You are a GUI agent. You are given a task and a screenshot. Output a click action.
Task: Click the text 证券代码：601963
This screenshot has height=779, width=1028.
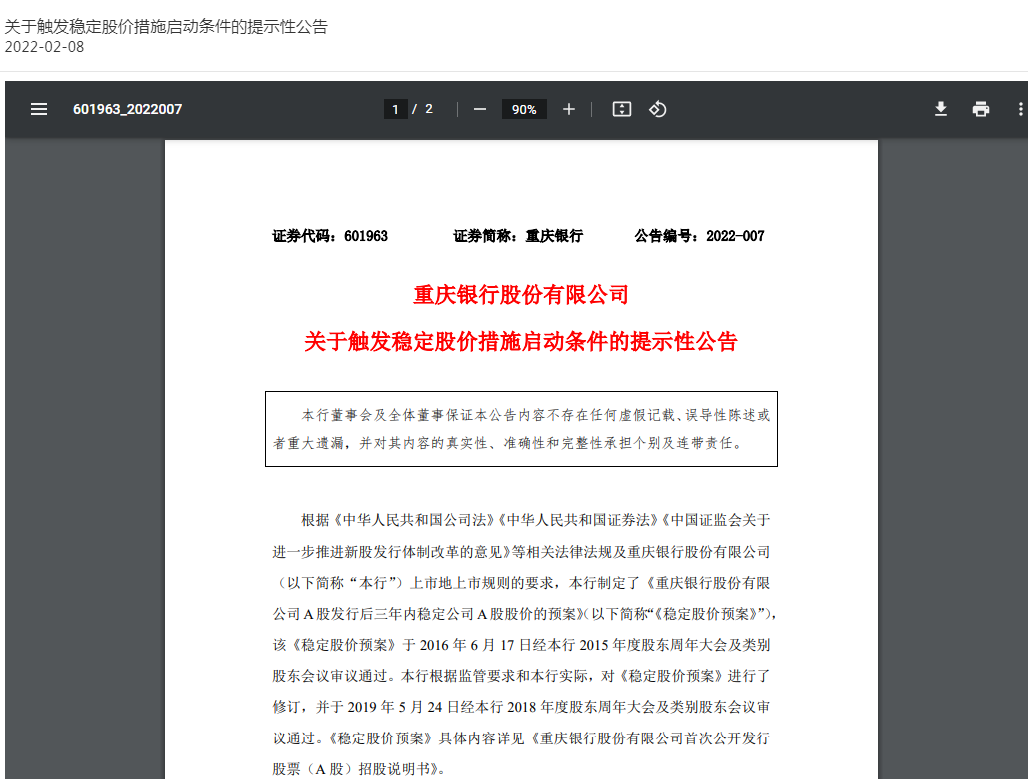[x=330, y=236]
